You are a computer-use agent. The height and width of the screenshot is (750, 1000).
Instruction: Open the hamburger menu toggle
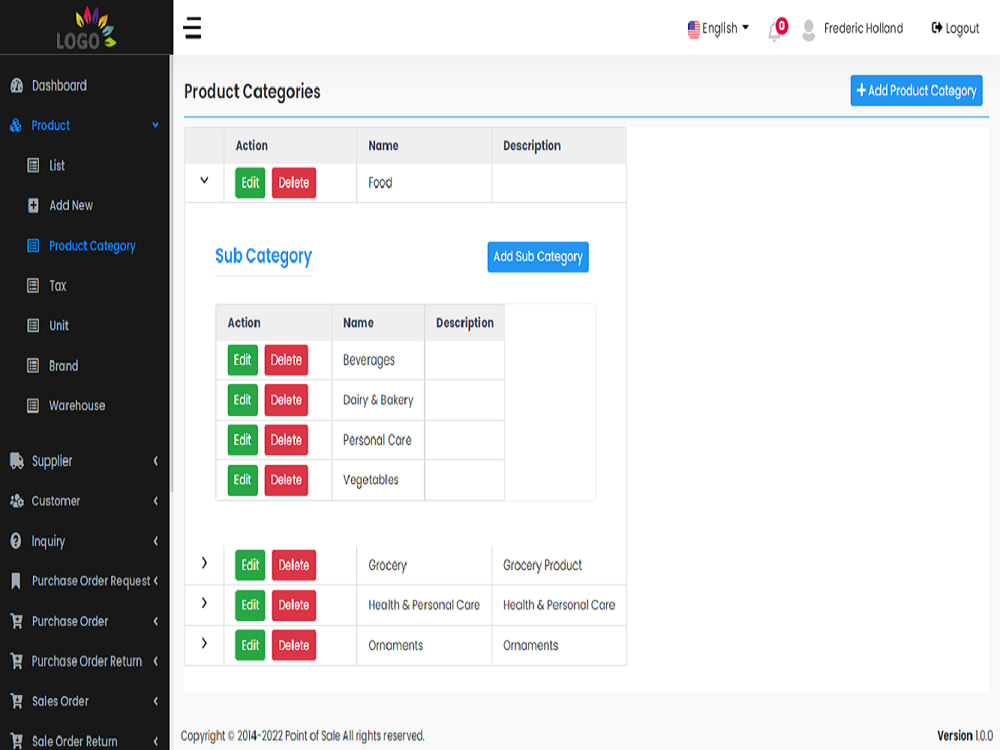click(x=192, y=28)
